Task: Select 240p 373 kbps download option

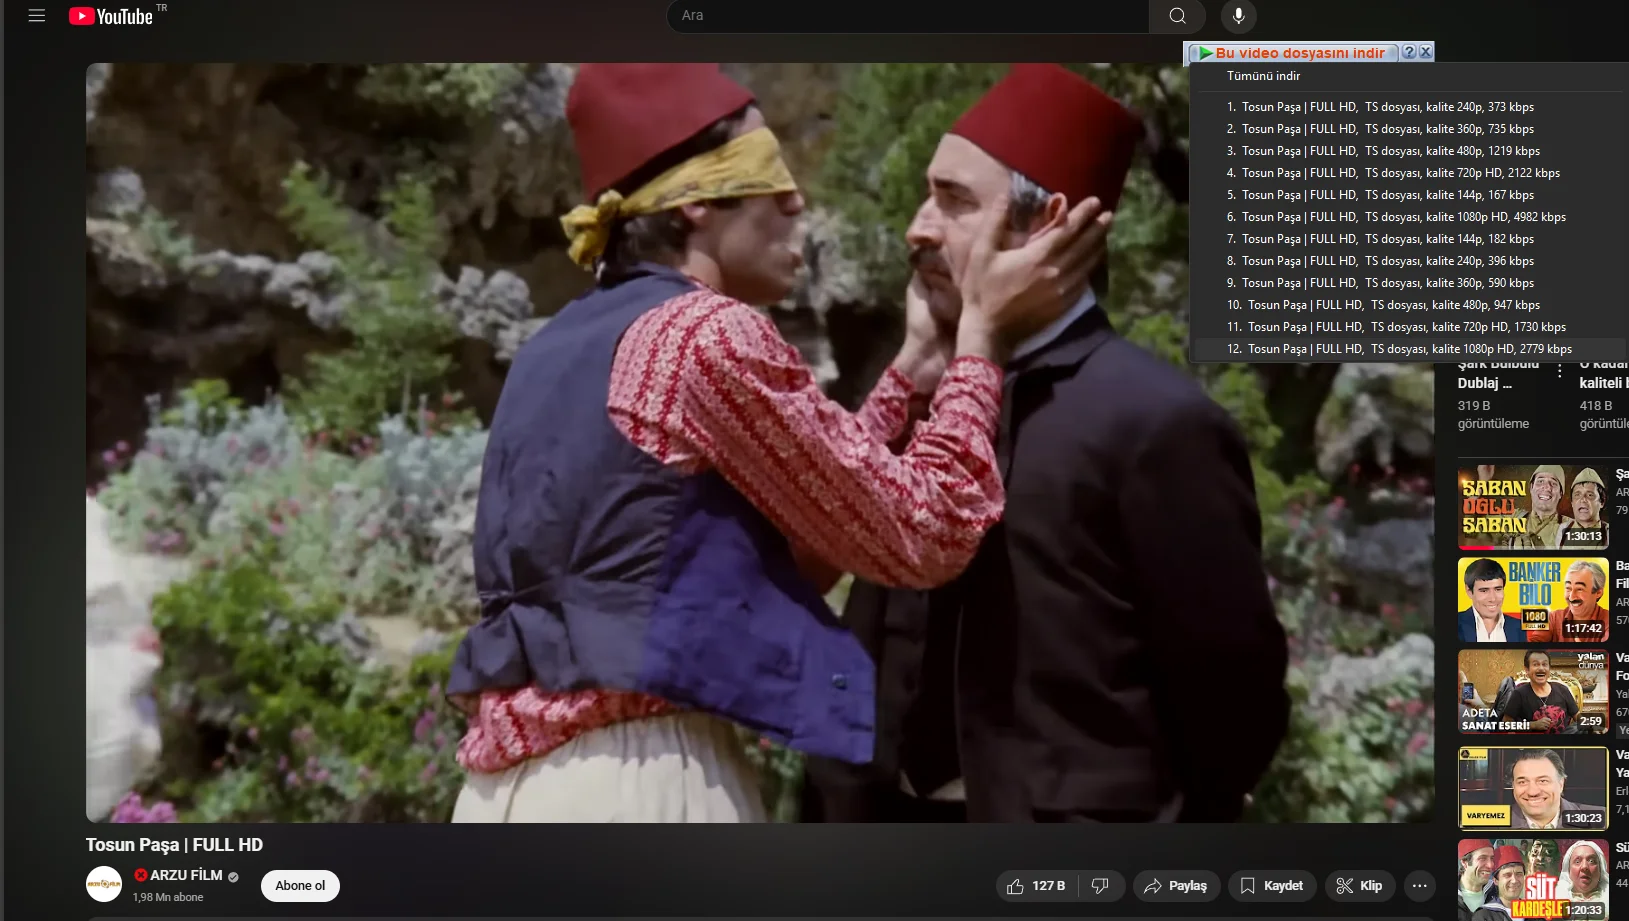Action: tap(1411, 107)
